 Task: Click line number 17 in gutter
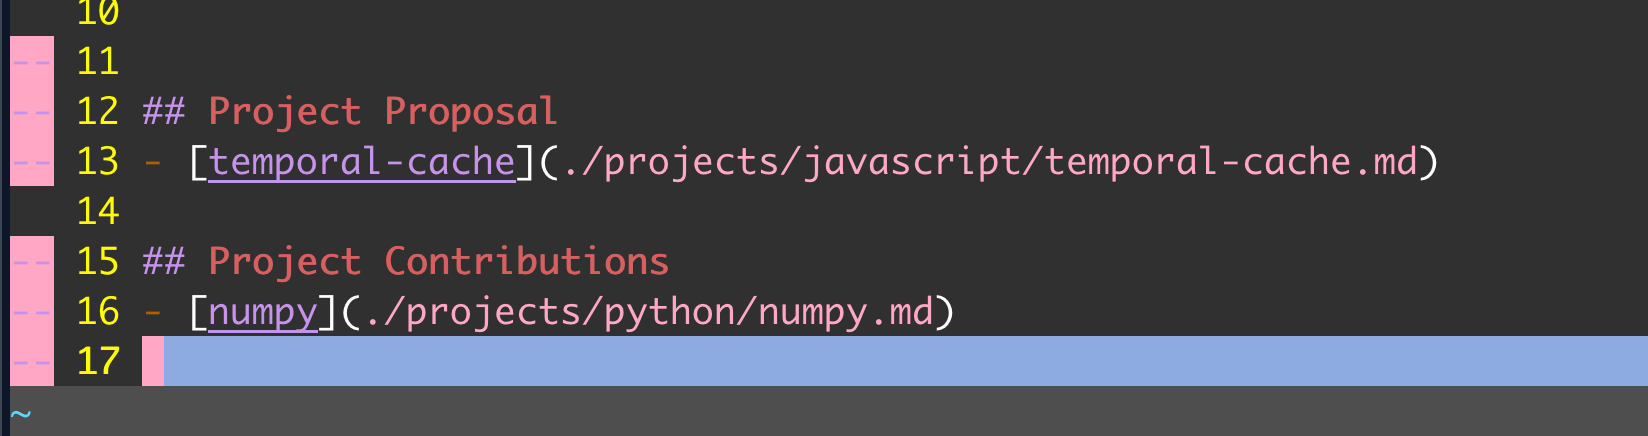tap(98, 361)
